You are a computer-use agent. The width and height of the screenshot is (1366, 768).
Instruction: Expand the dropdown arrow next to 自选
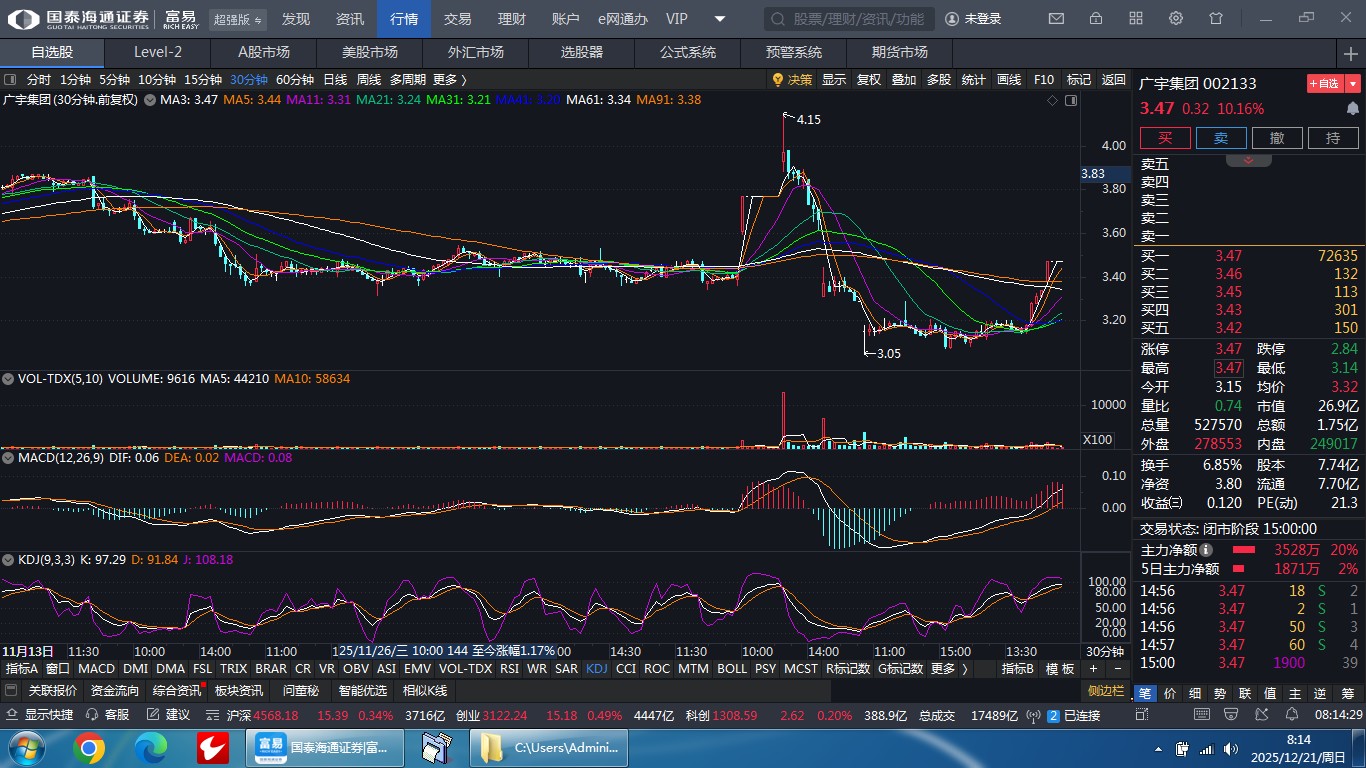click(1353, 84)
